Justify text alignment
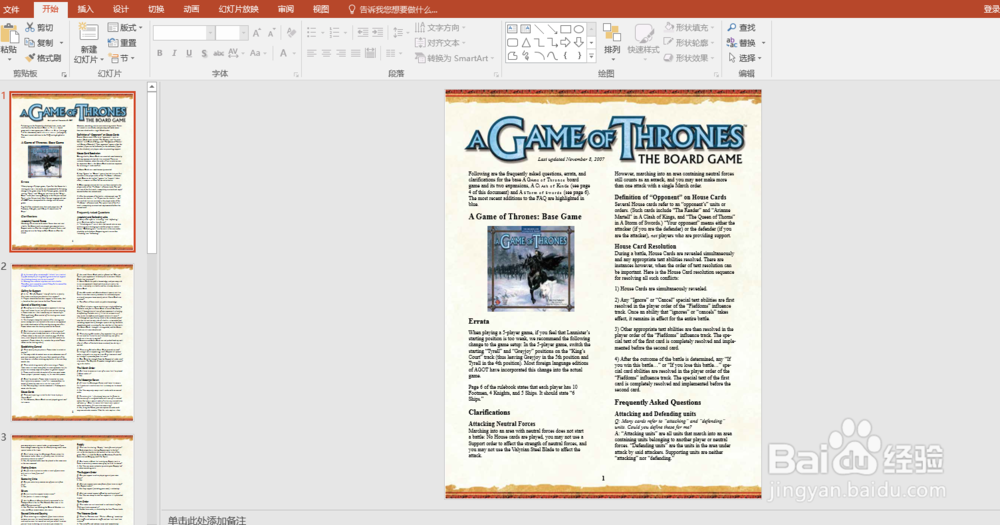 pos(356,54)
